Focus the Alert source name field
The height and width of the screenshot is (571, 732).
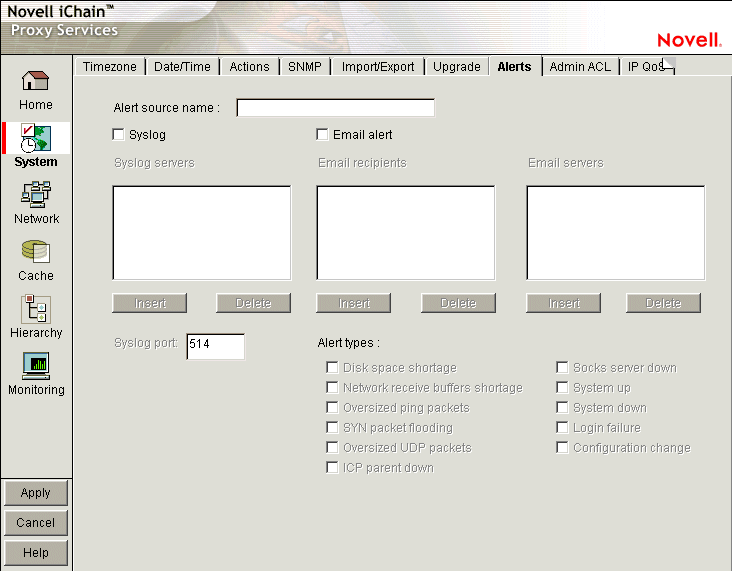[336, 107]
